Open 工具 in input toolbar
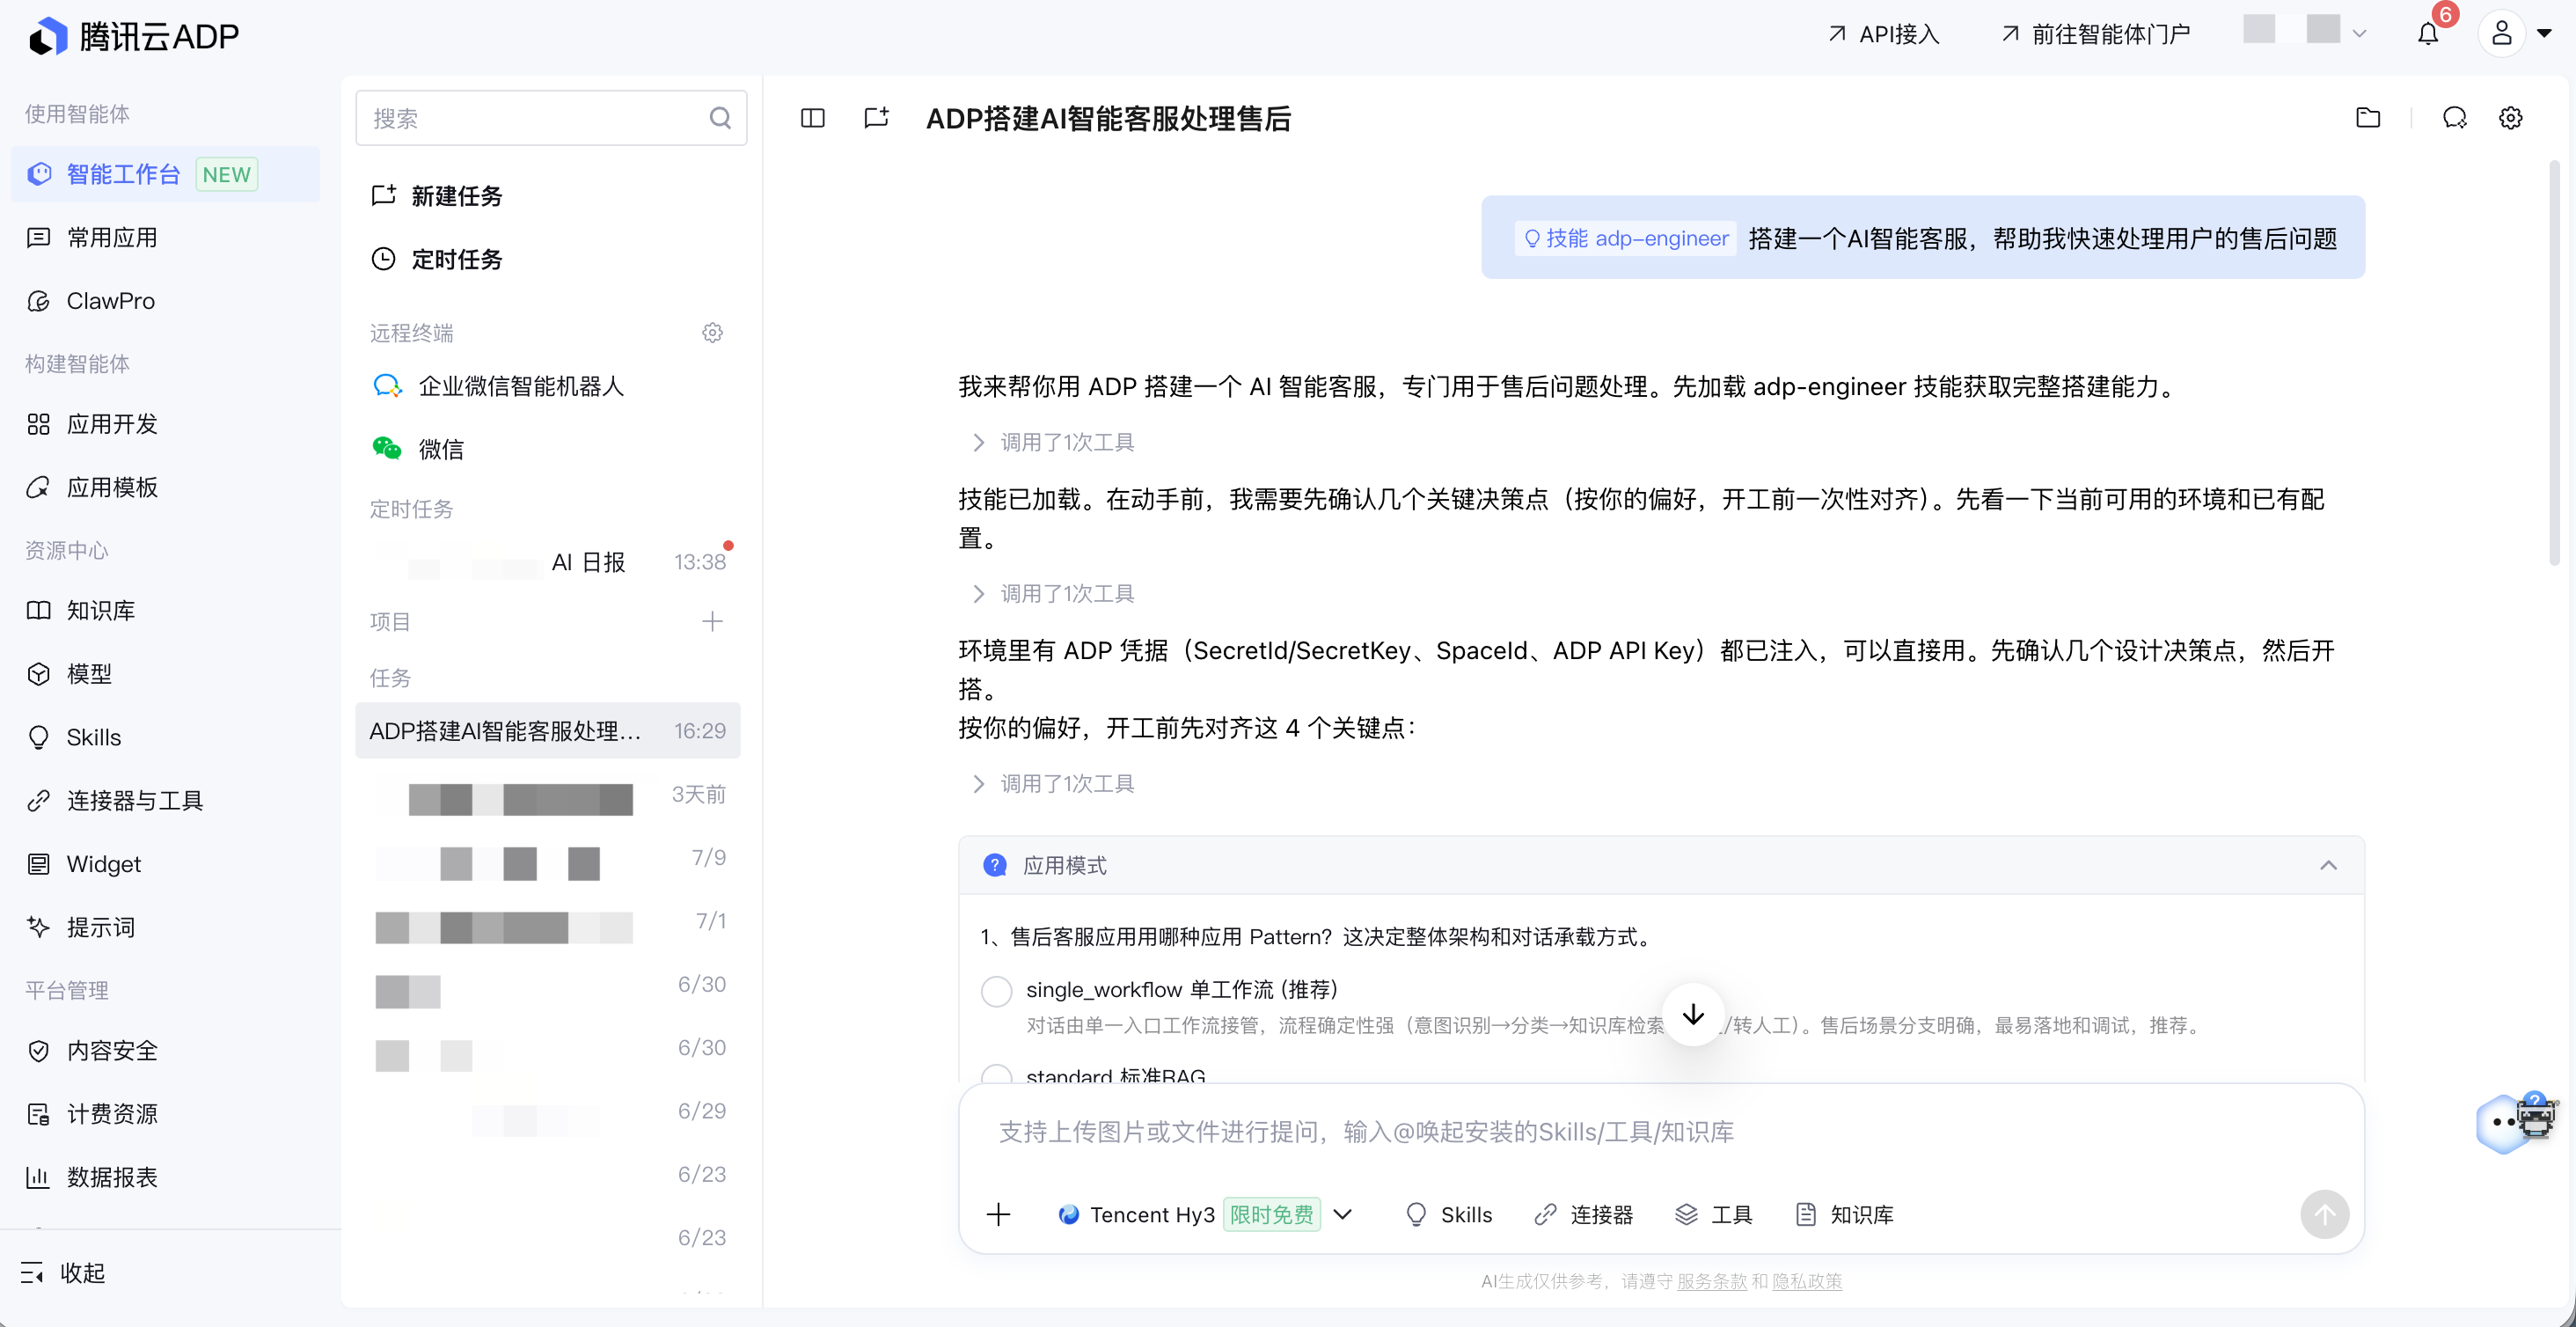2576x1327 pixels. [x=1714, y=1214]
